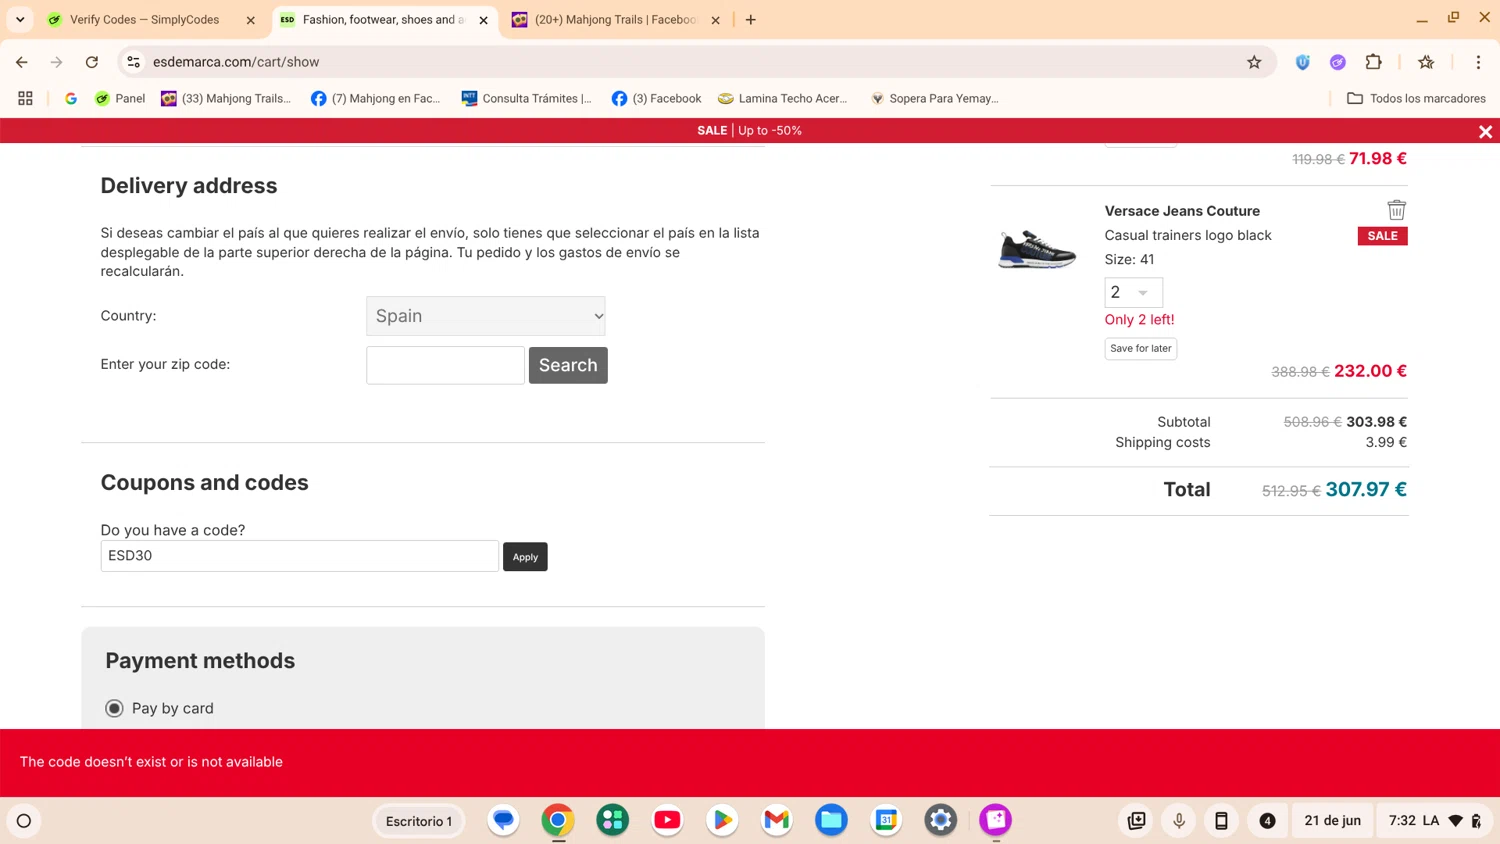
Task: Open the Panel bookmark
Action: (120, 98)
